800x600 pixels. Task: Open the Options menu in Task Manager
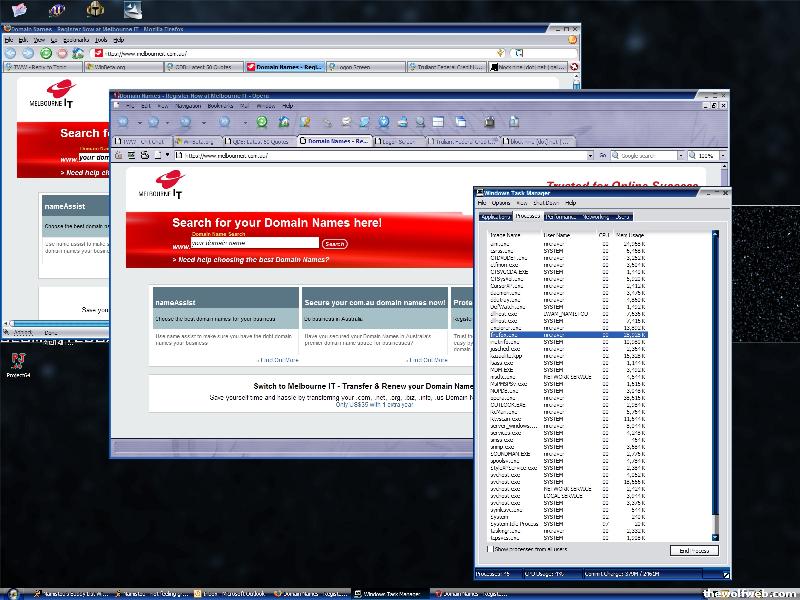tap(501, 203)
